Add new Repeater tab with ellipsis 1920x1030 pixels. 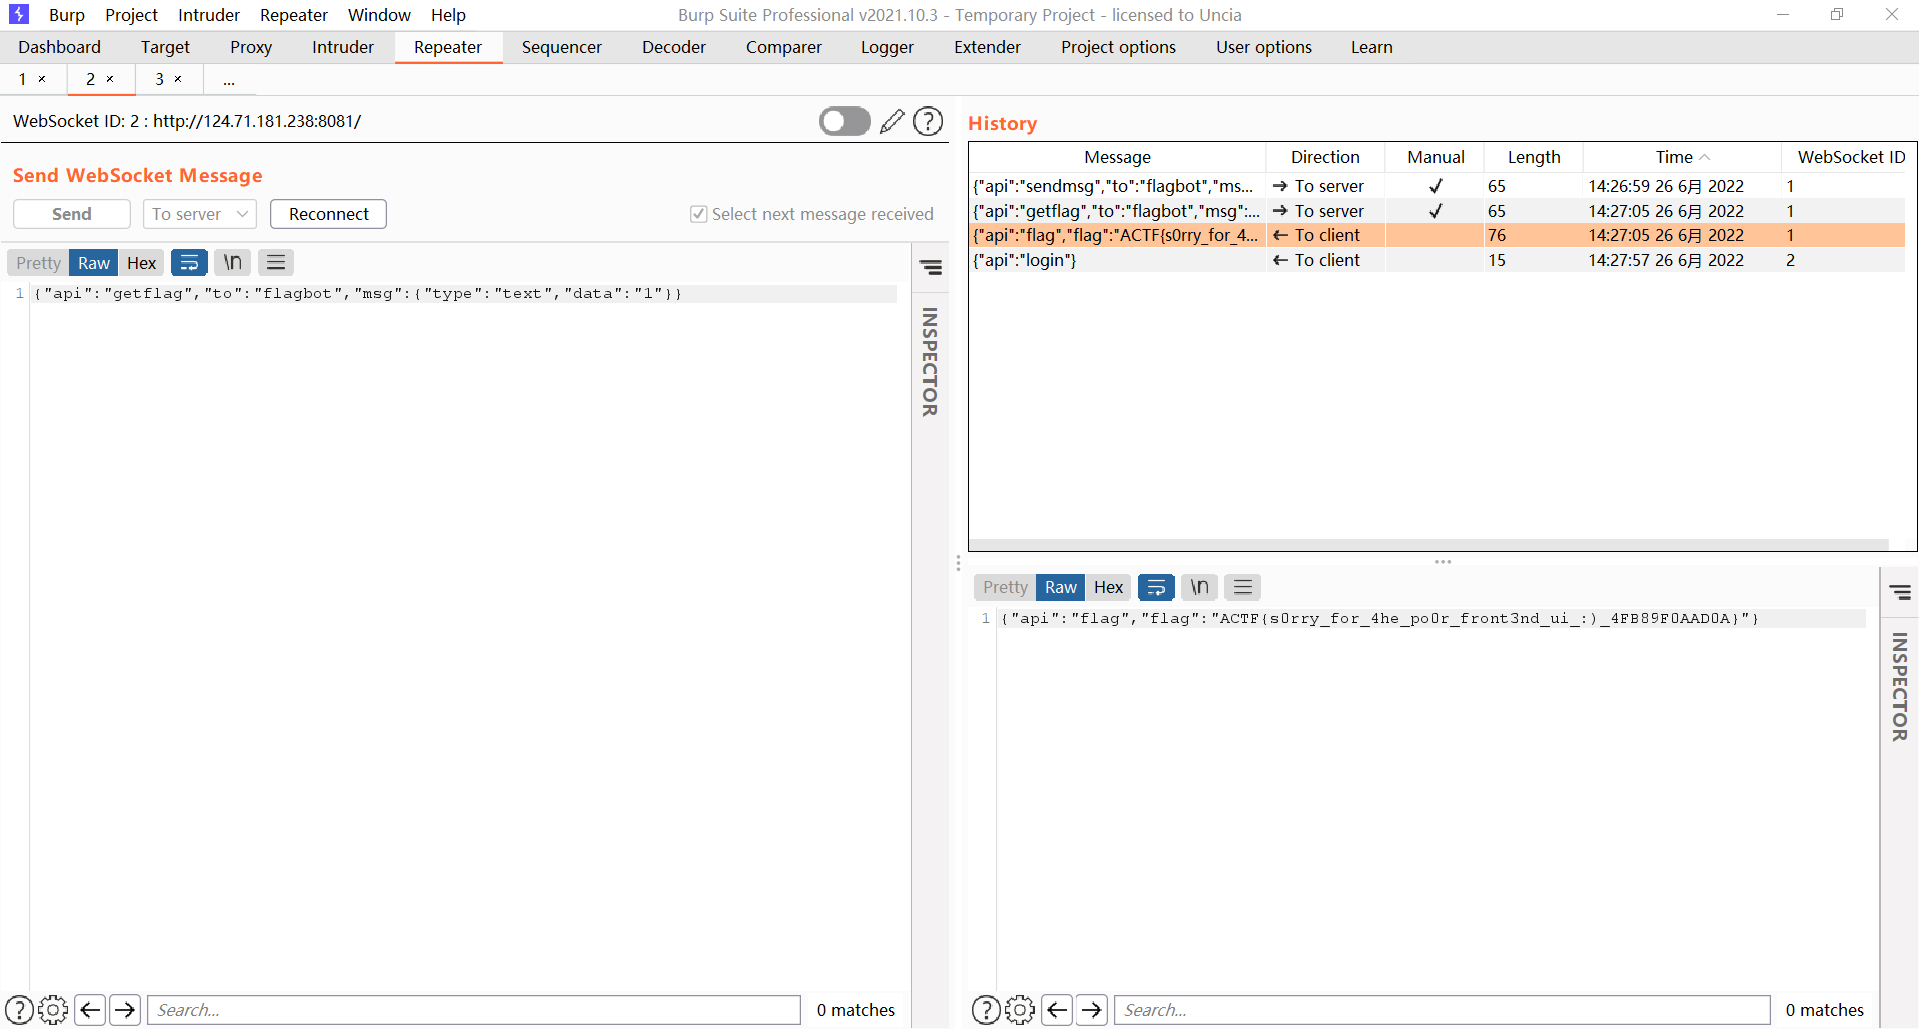pos(229,79)
